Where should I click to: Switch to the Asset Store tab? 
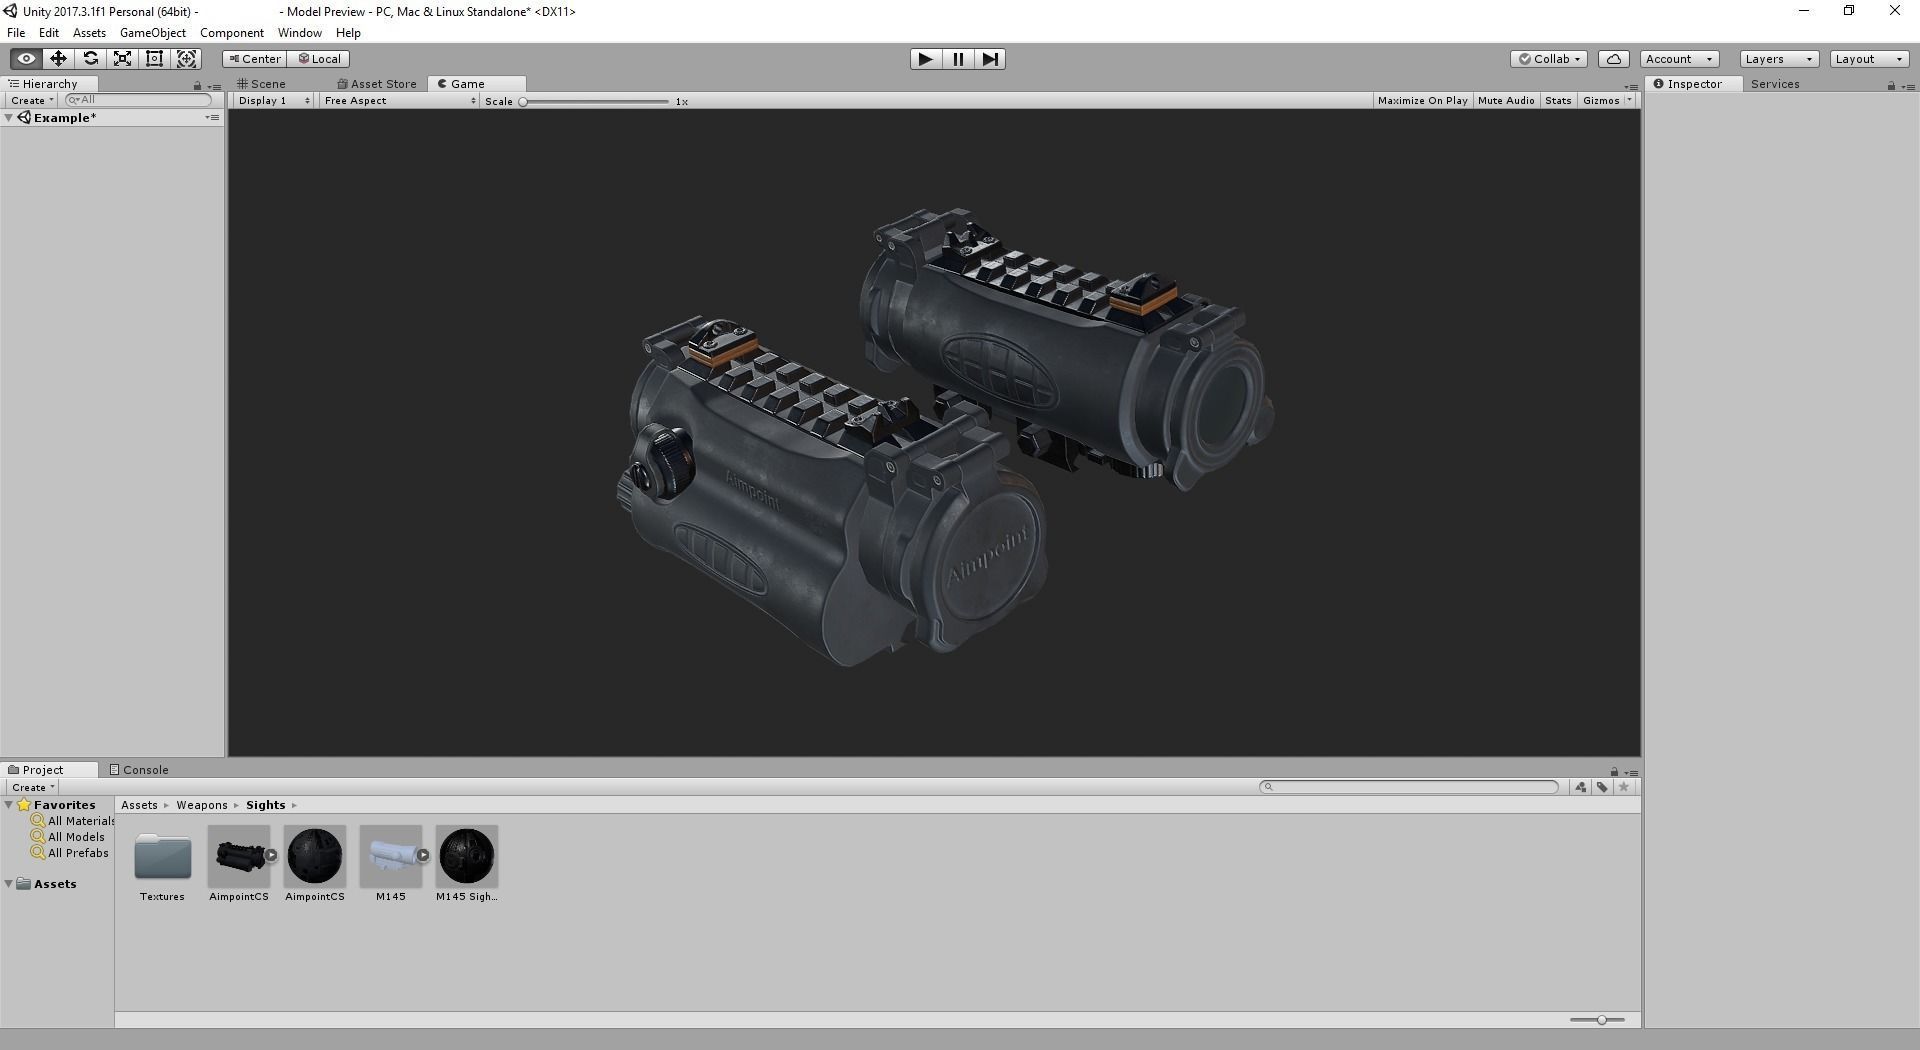(x=377, y=84)
